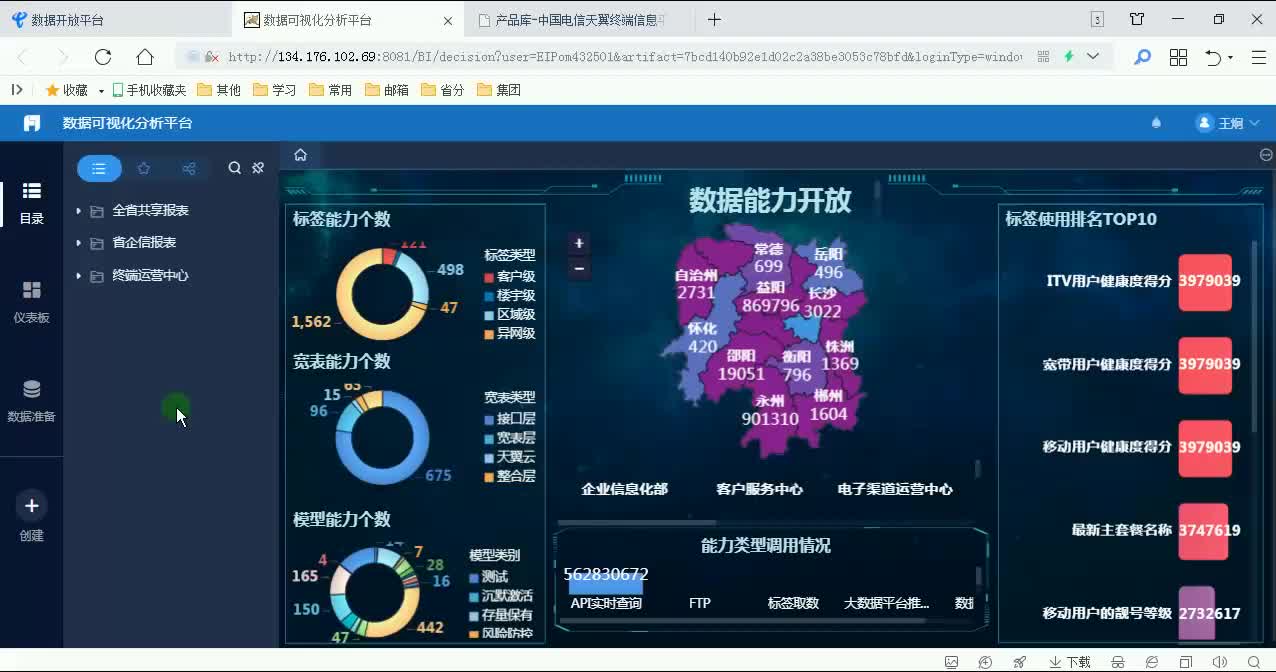Viewport: 1276px width, 672px height.
Task: Toggle the 测试 legend in model chart
Action: point(494,577)
